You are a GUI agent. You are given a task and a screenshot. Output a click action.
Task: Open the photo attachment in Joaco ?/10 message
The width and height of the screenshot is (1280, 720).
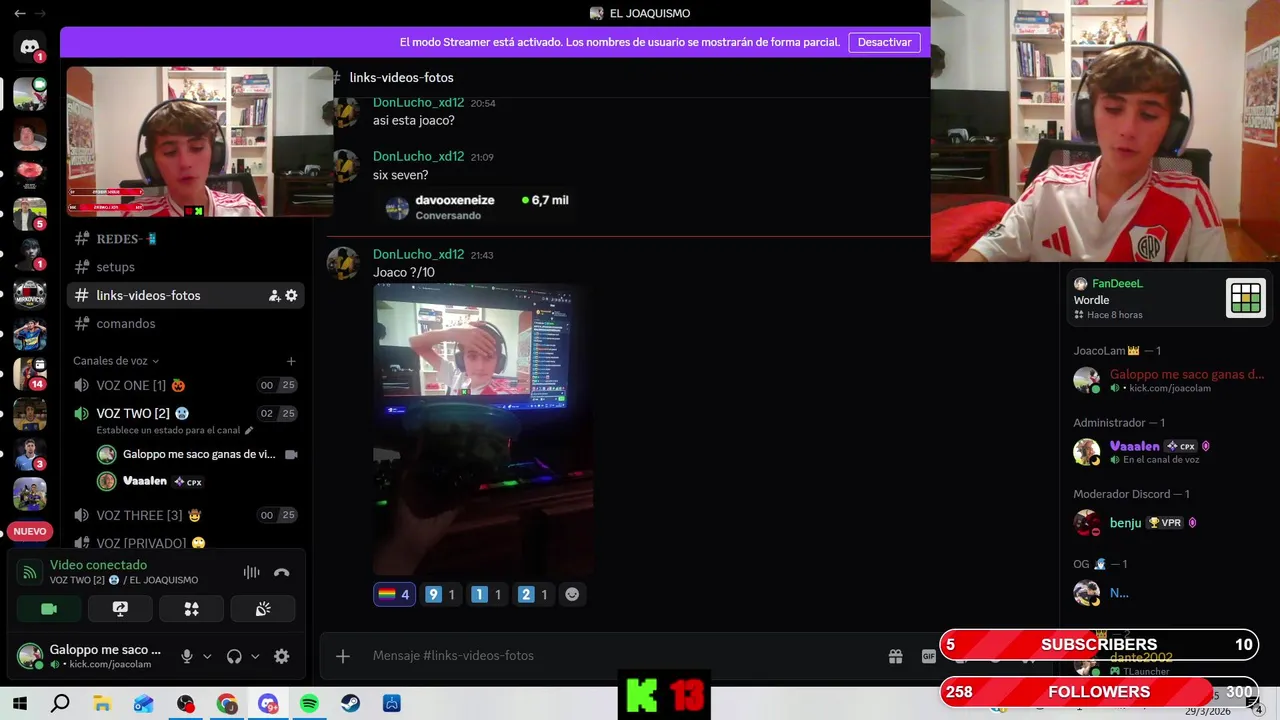(483, 430)
